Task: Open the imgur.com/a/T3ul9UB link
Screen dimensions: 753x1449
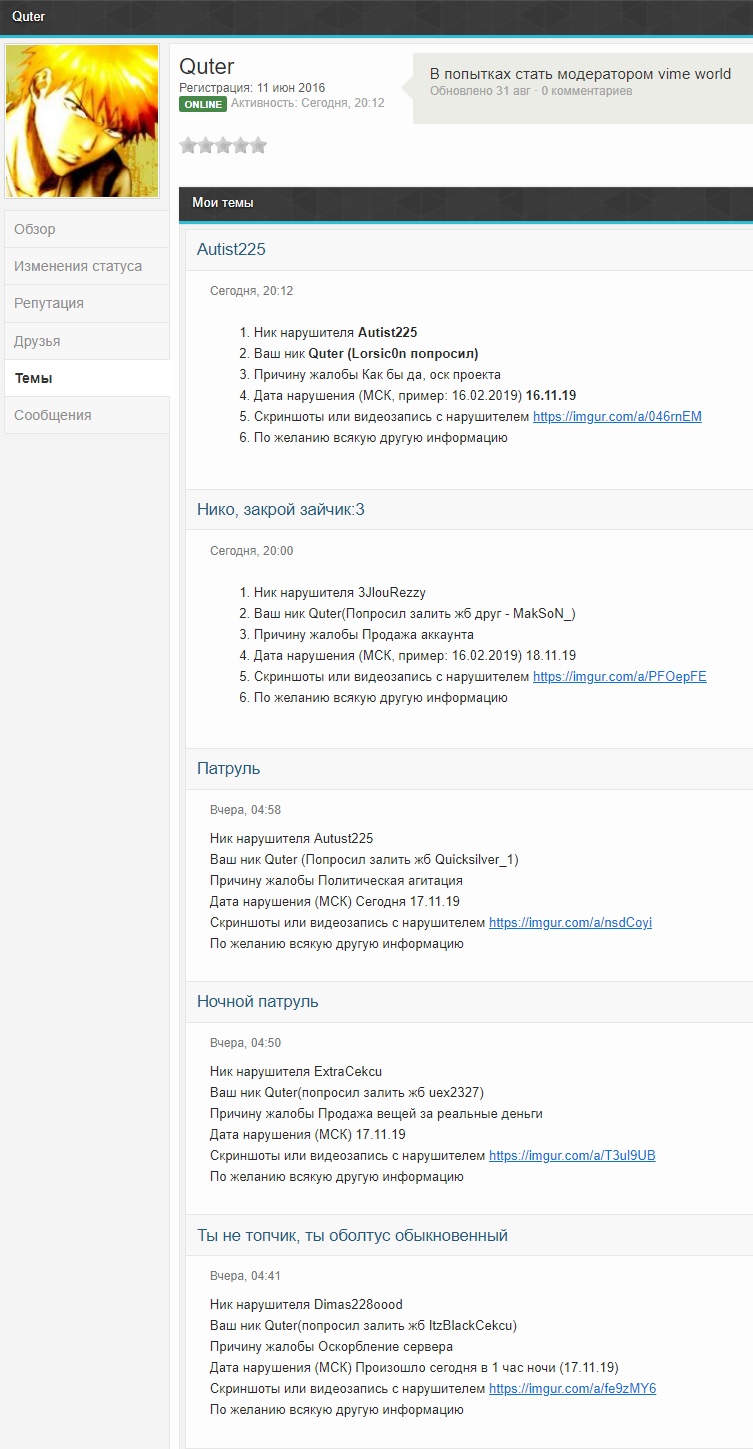Action: pyautogui.click(x=572, y=1156)
